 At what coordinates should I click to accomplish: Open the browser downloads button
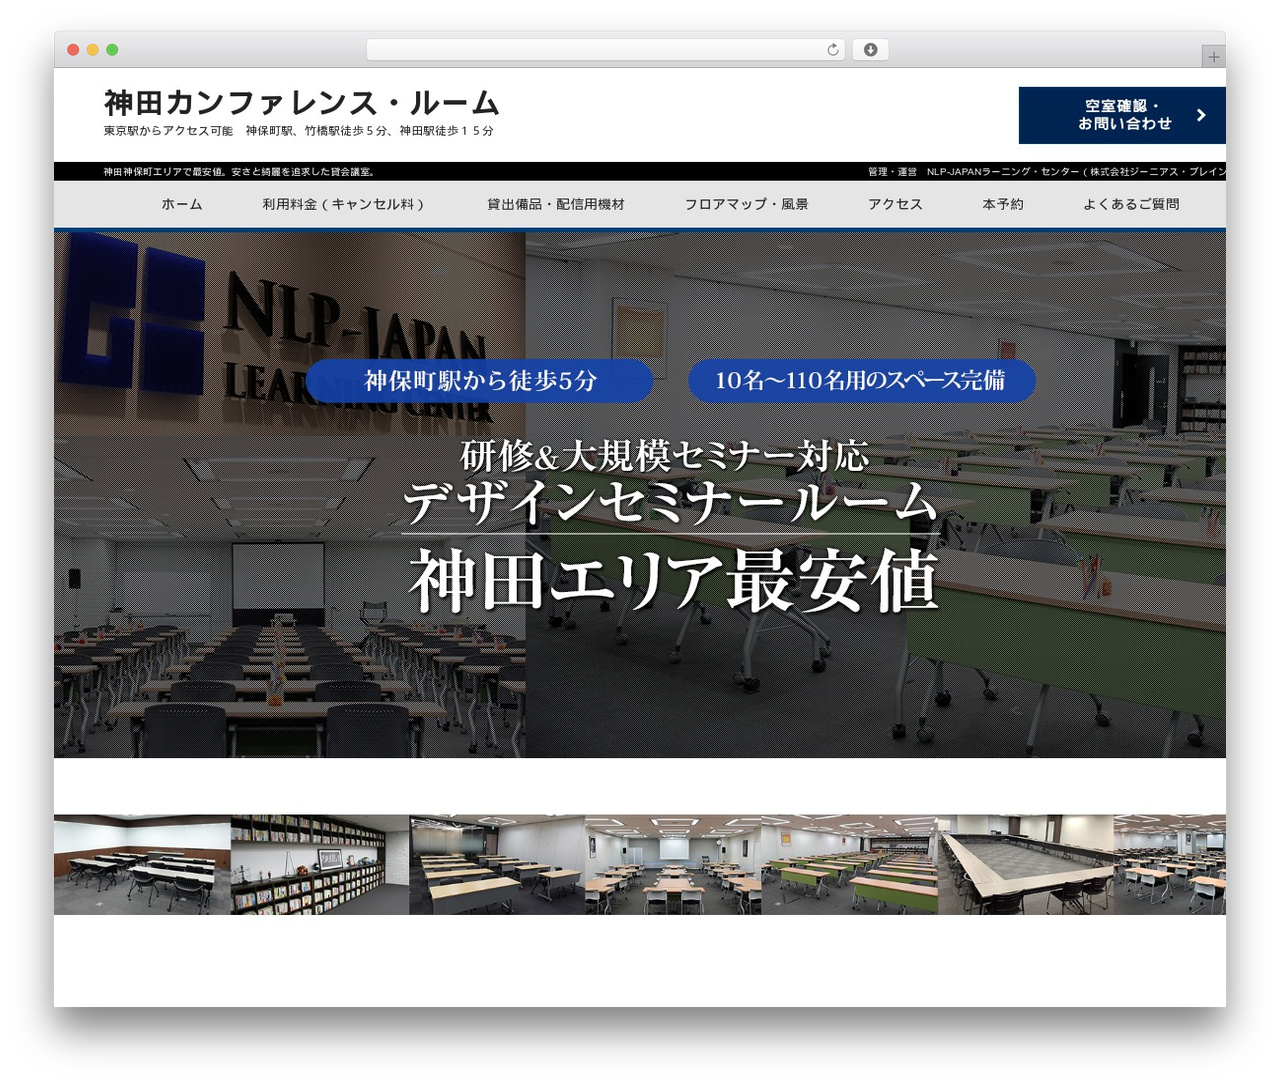[x=870, y=50]
